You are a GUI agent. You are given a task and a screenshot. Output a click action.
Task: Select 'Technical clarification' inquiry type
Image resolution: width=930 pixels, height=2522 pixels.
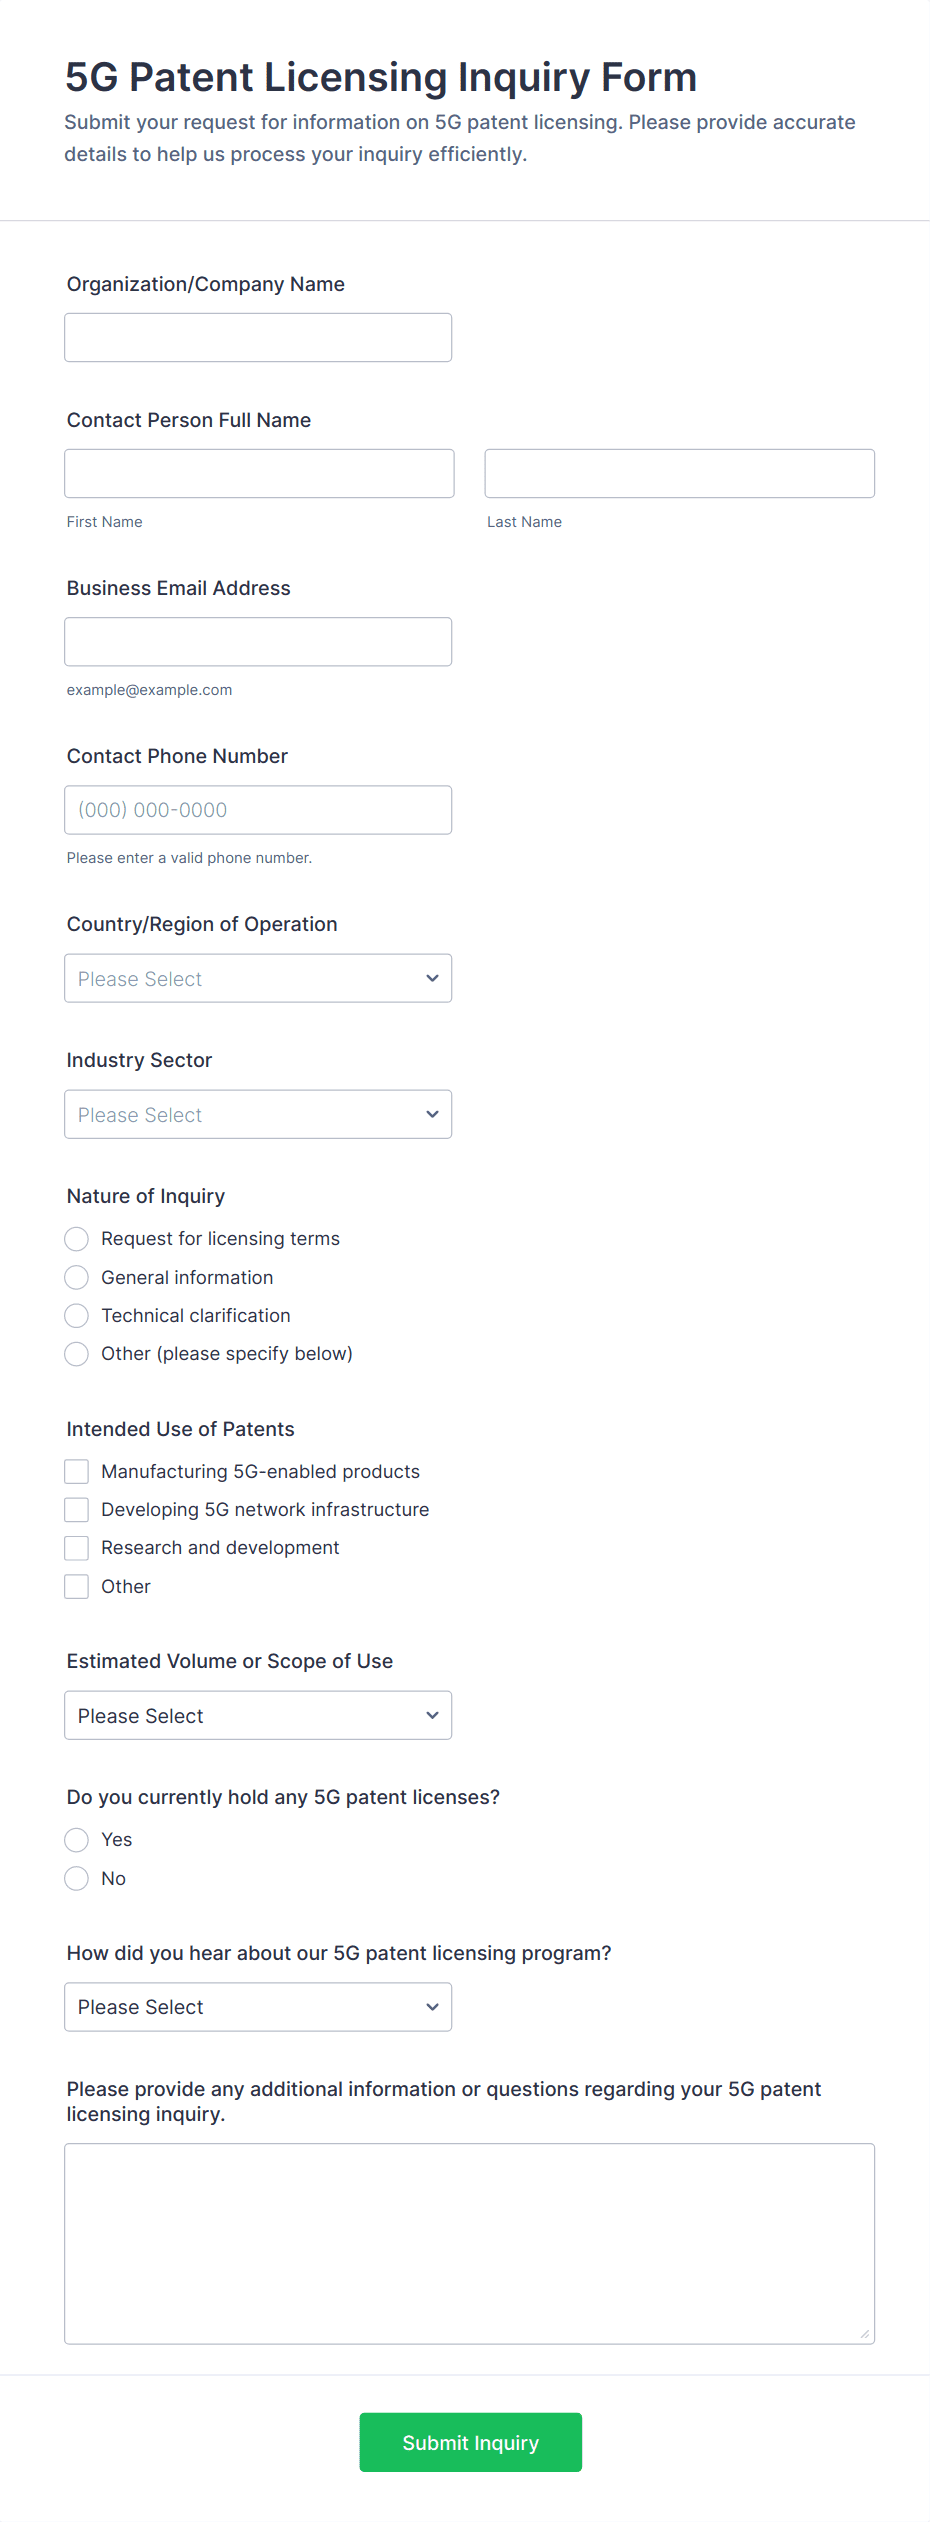pyautogui.click(x=77, y=1316)
